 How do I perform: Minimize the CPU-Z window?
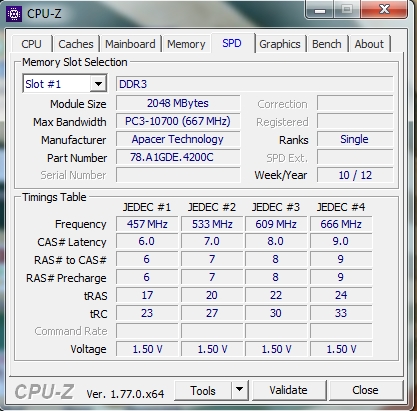pos(319,10)
